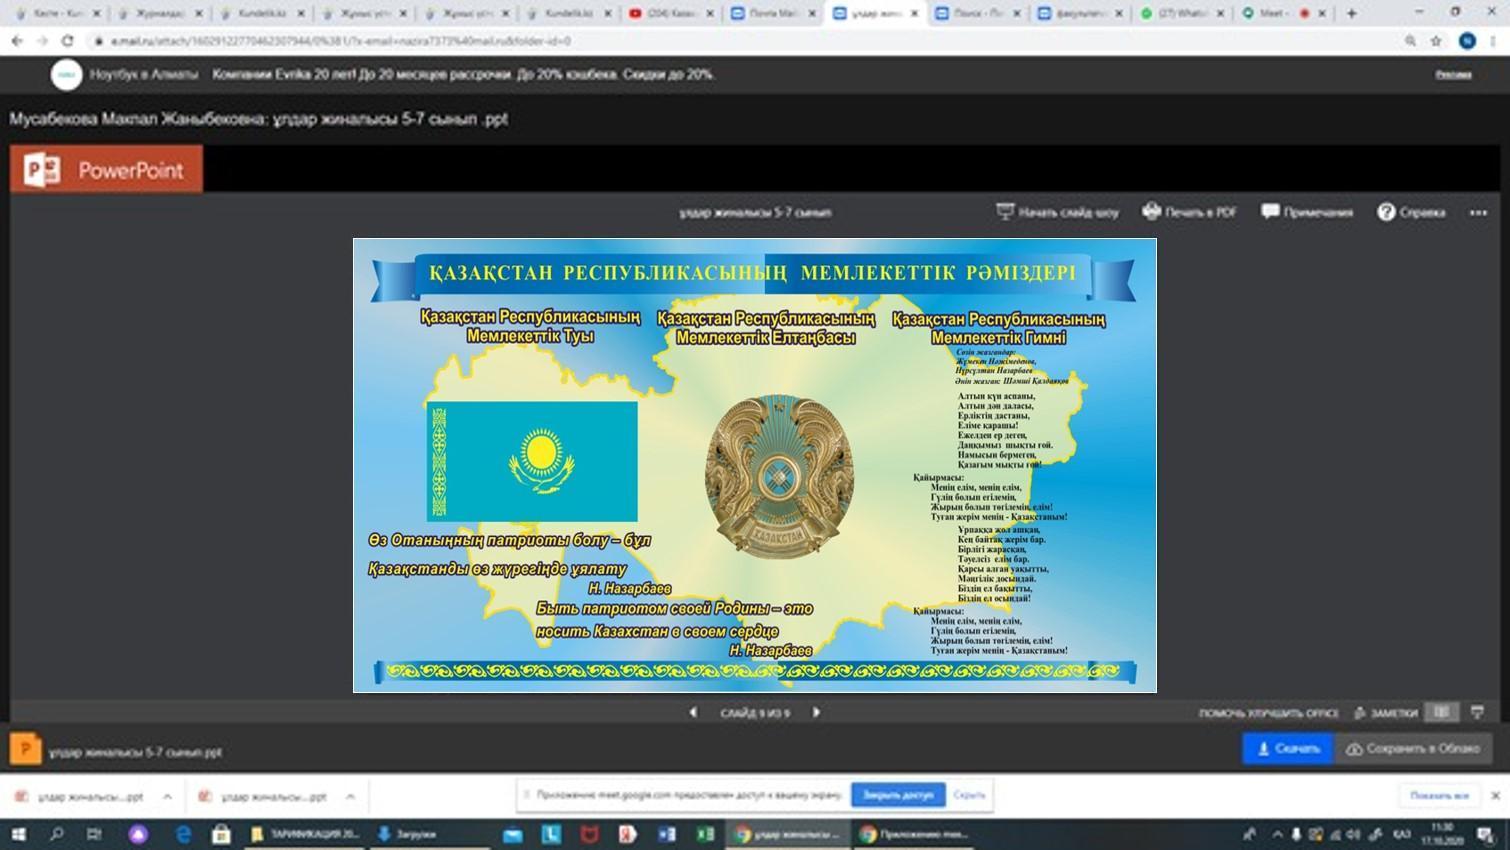Toggle the Заметки notes pane
The image size is (1510, 850).
click(1386, 713)
